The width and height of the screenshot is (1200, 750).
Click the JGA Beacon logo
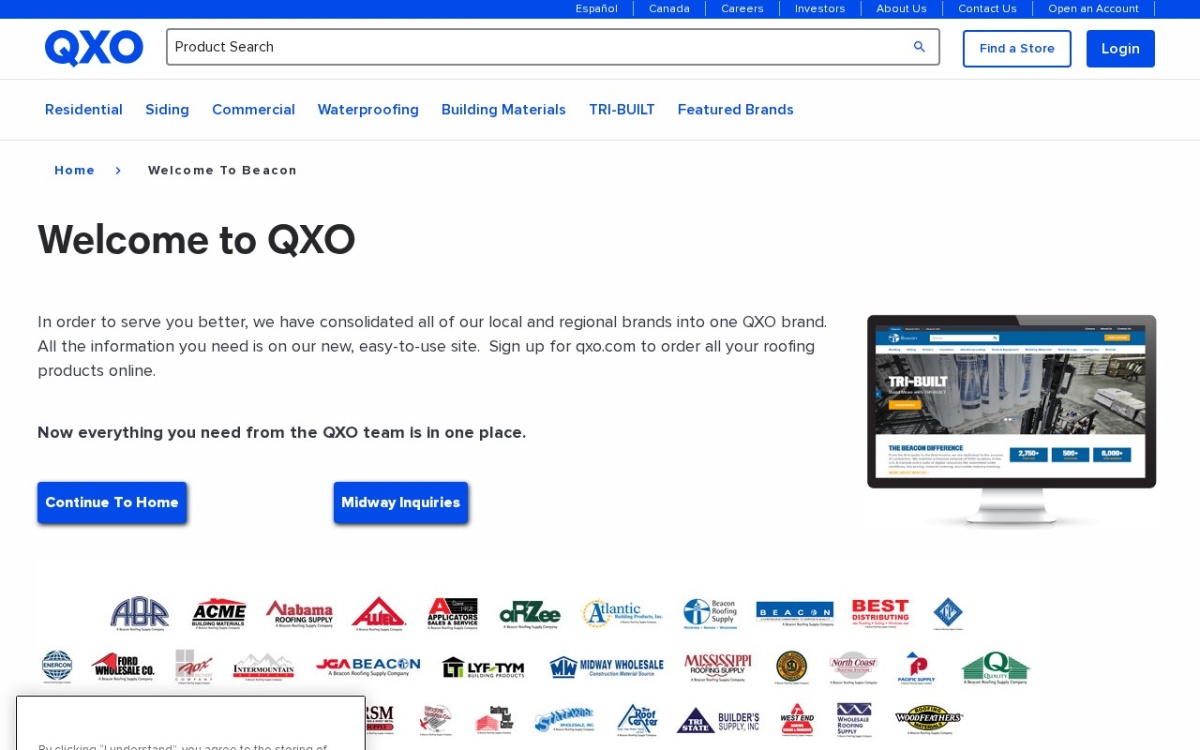click(x=368, y=667)
